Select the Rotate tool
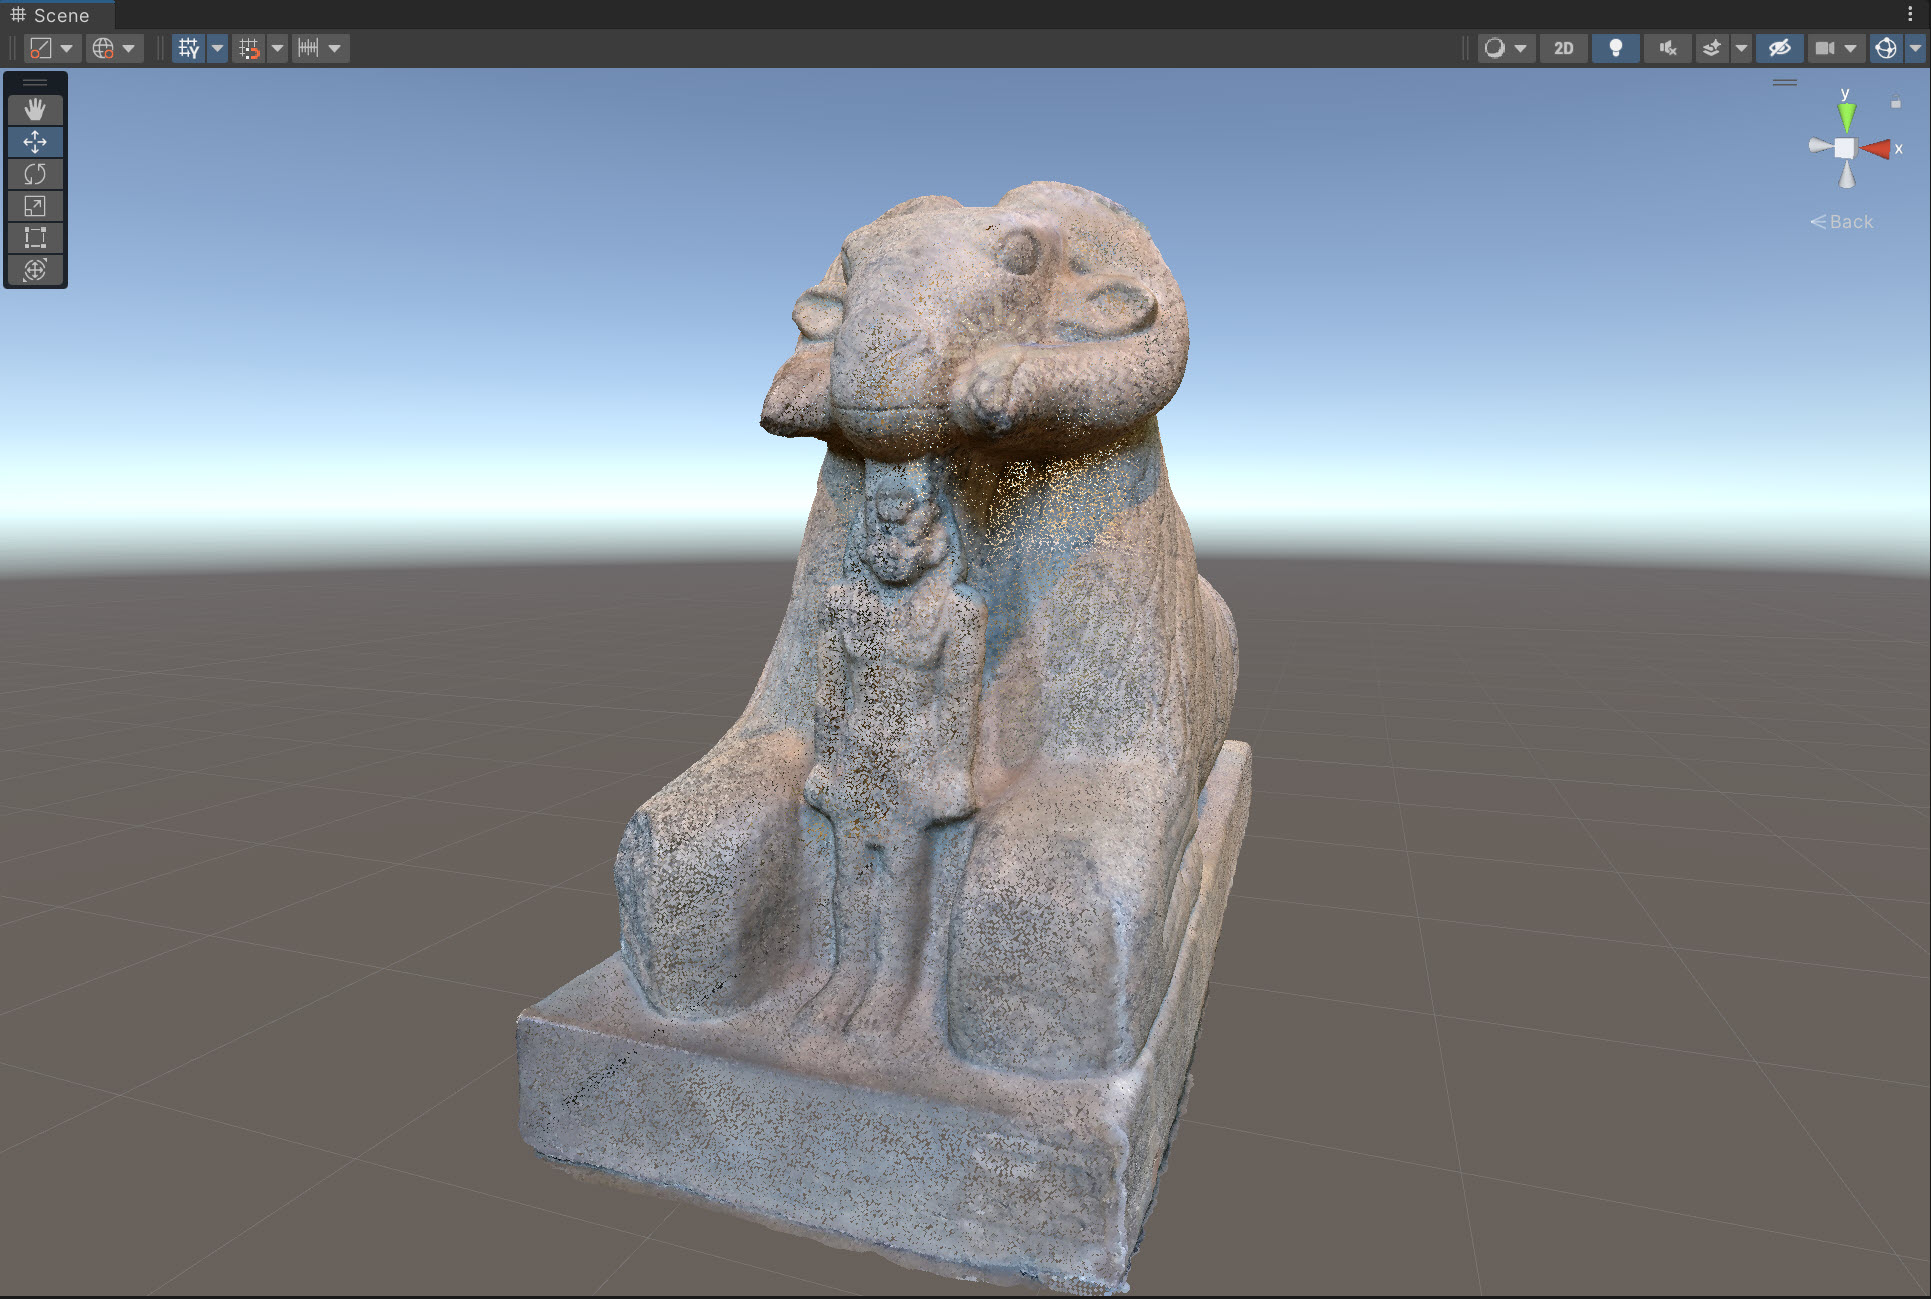Viewport: 1931px width, 1299px height. coord(35,174)
